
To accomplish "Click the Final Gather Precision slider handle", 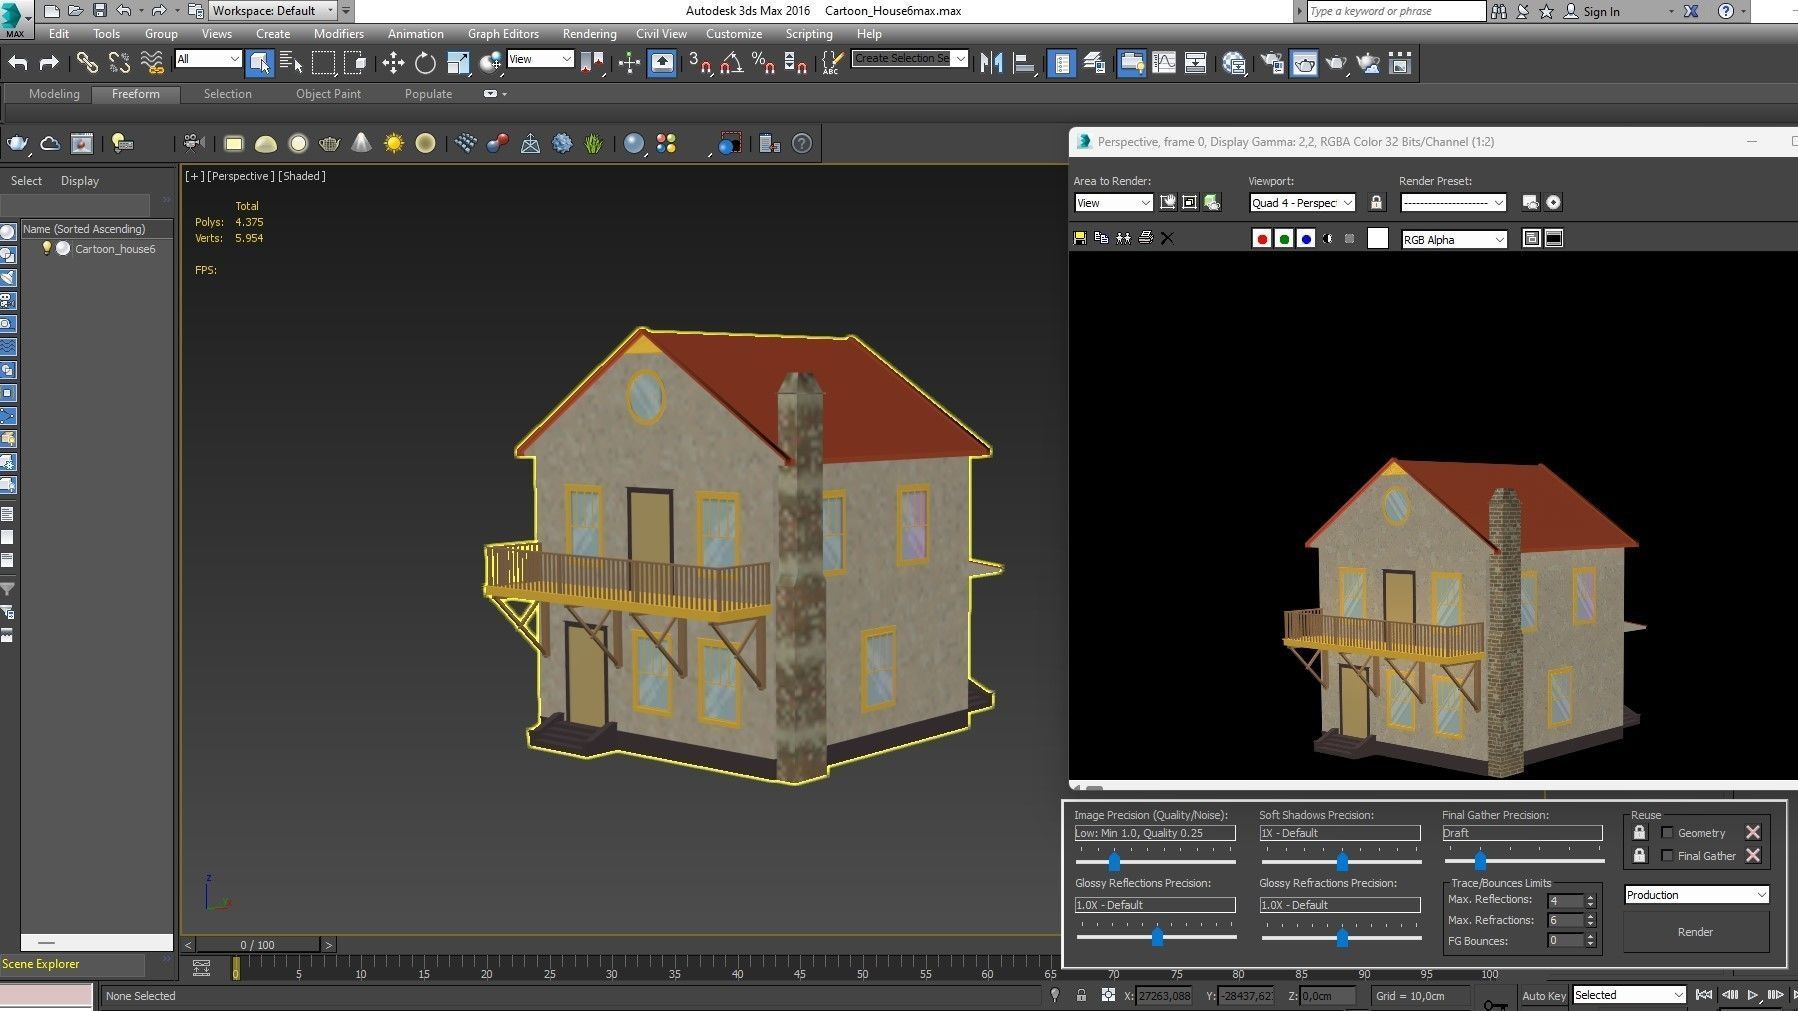I will (1480, 861).
